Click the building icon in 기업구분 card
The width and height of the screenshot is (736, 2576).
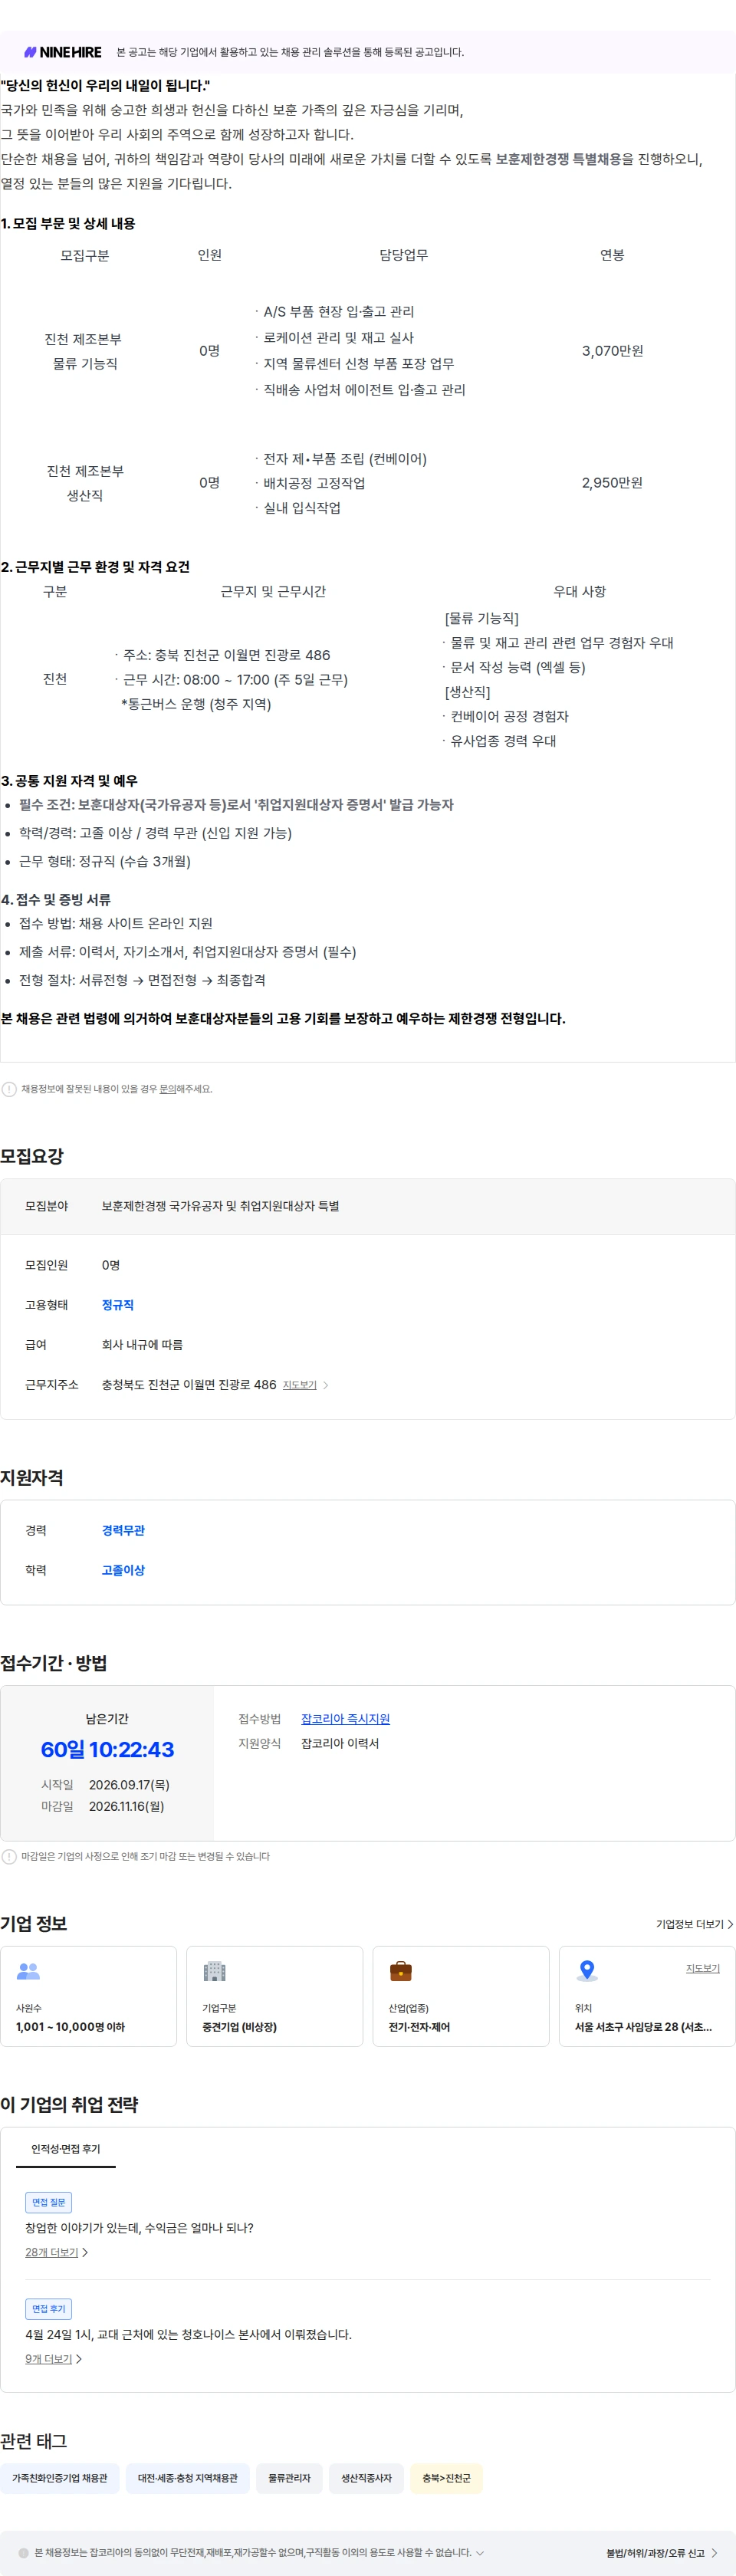(x=214, y=1971)
